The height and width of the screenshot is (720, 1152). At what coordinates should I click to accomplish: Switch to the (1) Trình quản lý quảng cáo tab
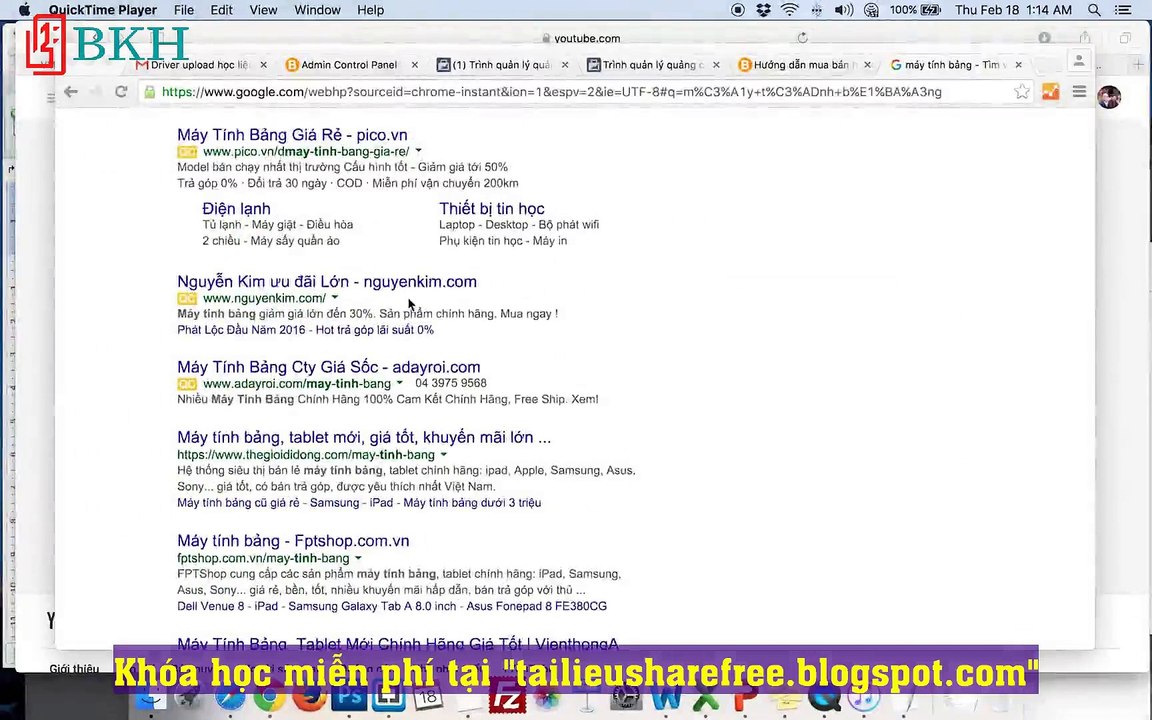point(500,65)
